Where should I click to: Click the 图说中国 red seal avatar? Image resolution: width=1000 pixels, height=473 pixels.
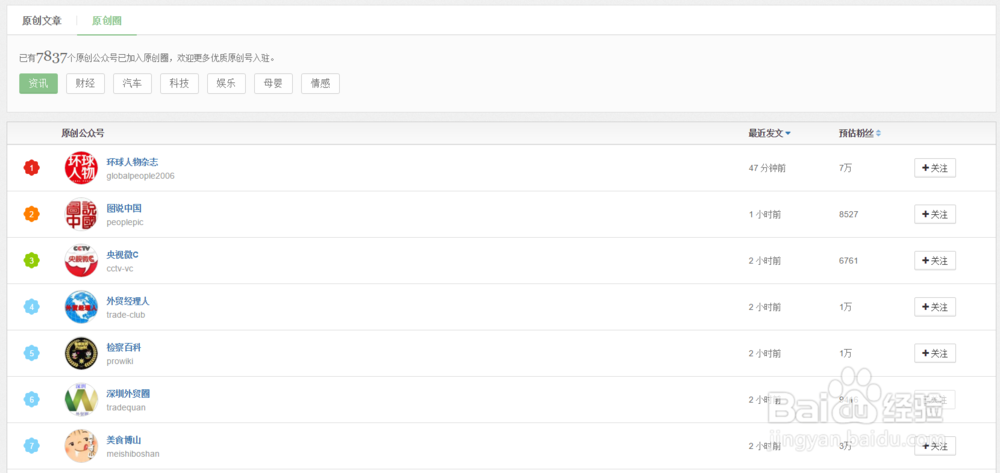[81, 214]
